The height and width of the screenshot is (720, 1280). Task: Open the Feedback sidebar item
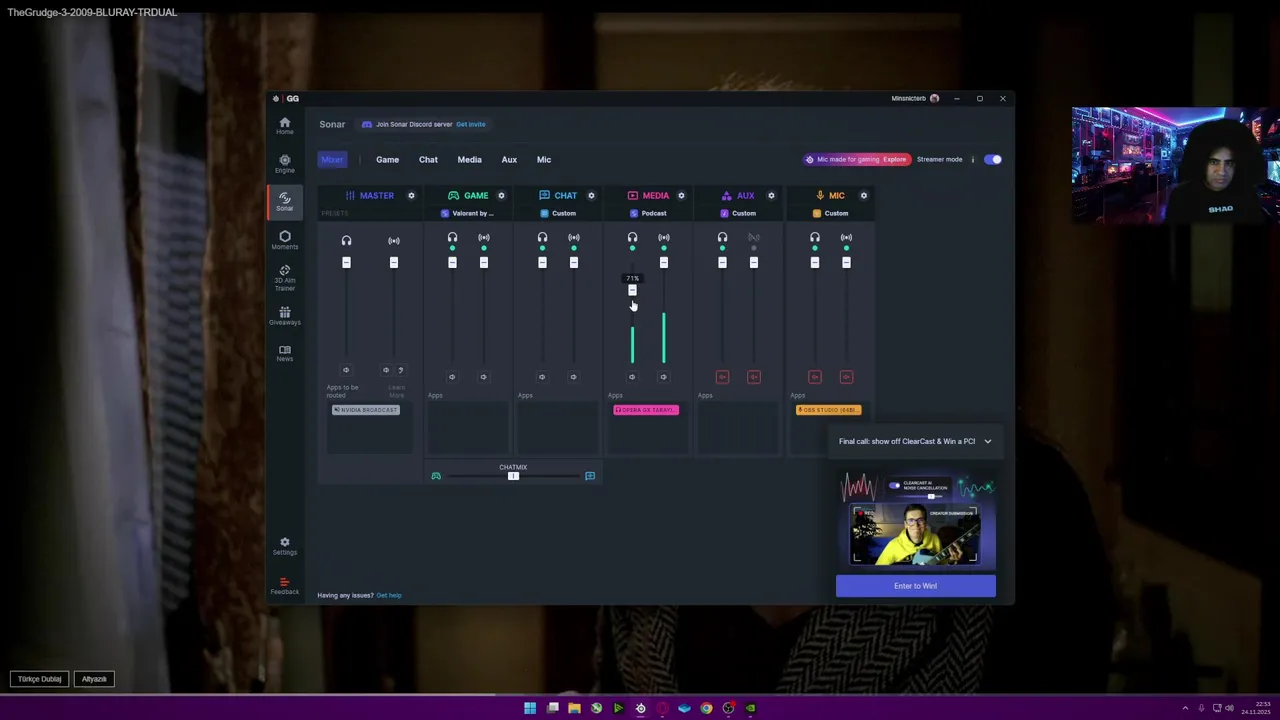tap(285, 586)
